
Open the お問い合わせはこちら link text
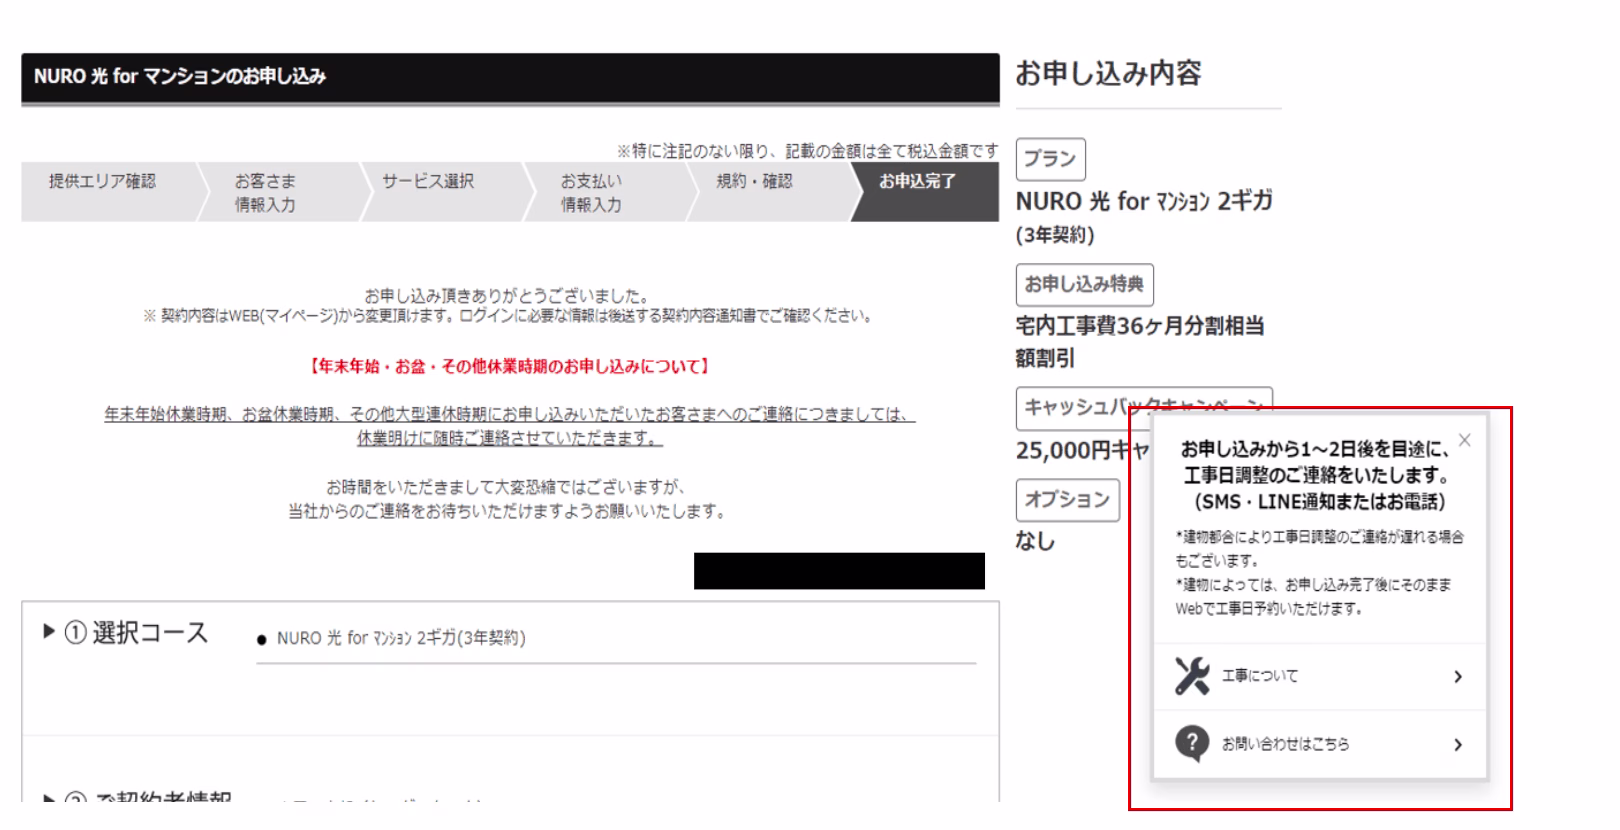coord(1286,744)
